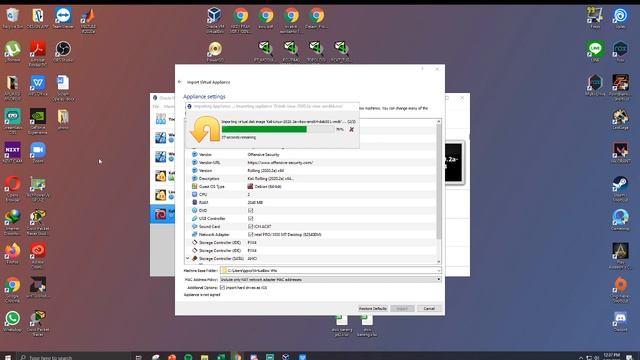Image resolution: width=640 pixels, height=360 pixels.
Task: Open the OBS Studio desktop icon
Action: pyautogui.click(x=63, y=51)
